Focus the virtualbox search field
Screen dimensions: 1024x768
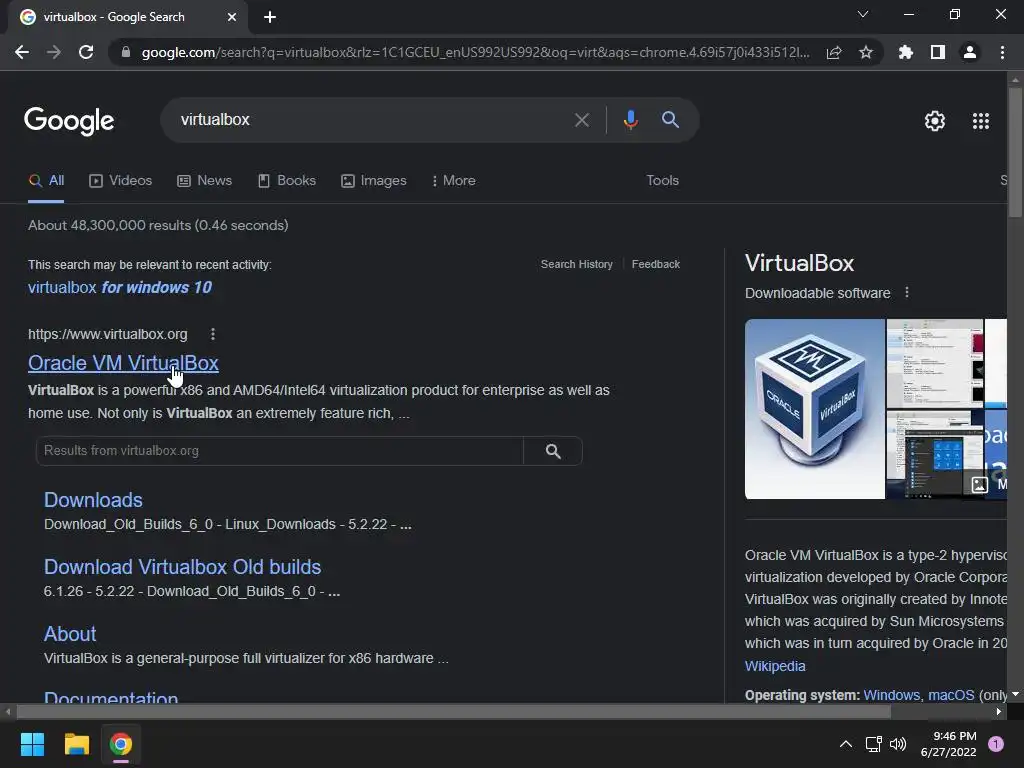pos(366,120)
